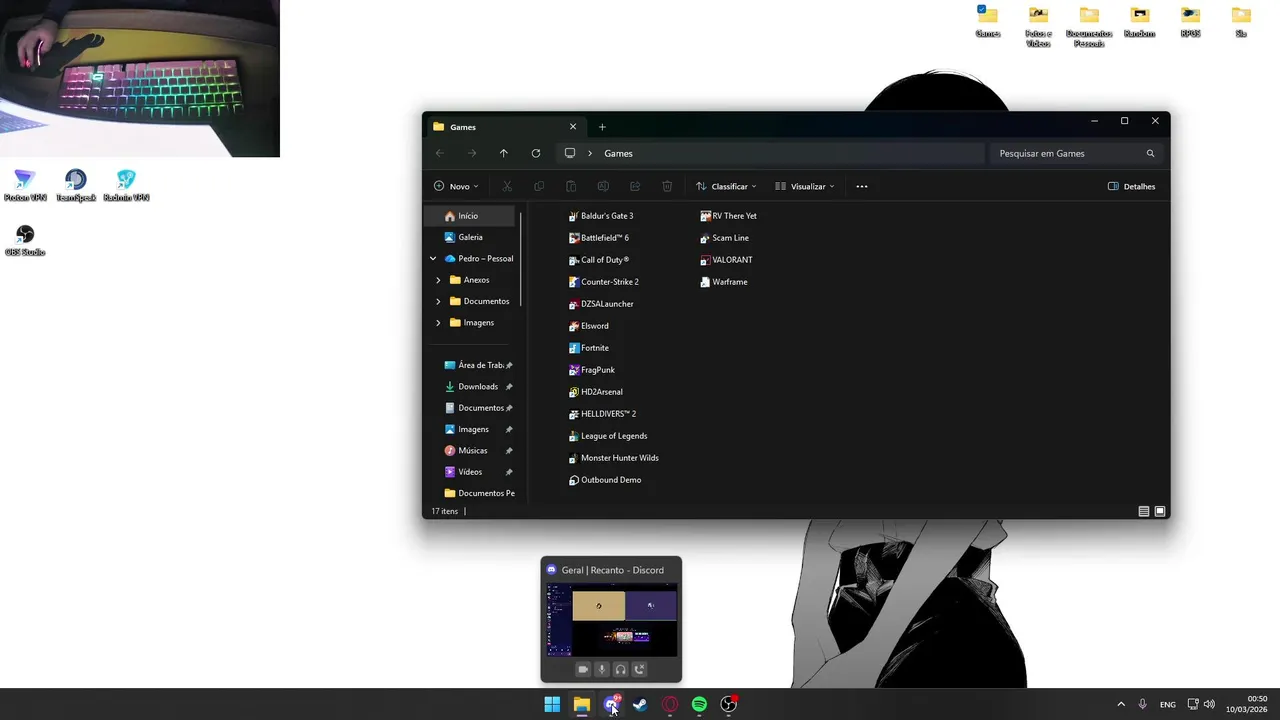This screenshot has height=720, width=1280.
Task: Open Steam from the taskbar
Action: (640, 704)
